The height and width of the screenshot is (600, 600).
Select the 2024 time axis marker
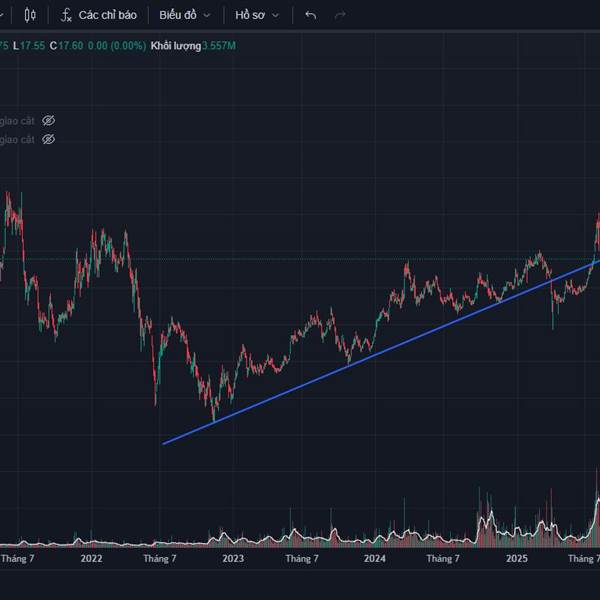[x=374, y=559]
